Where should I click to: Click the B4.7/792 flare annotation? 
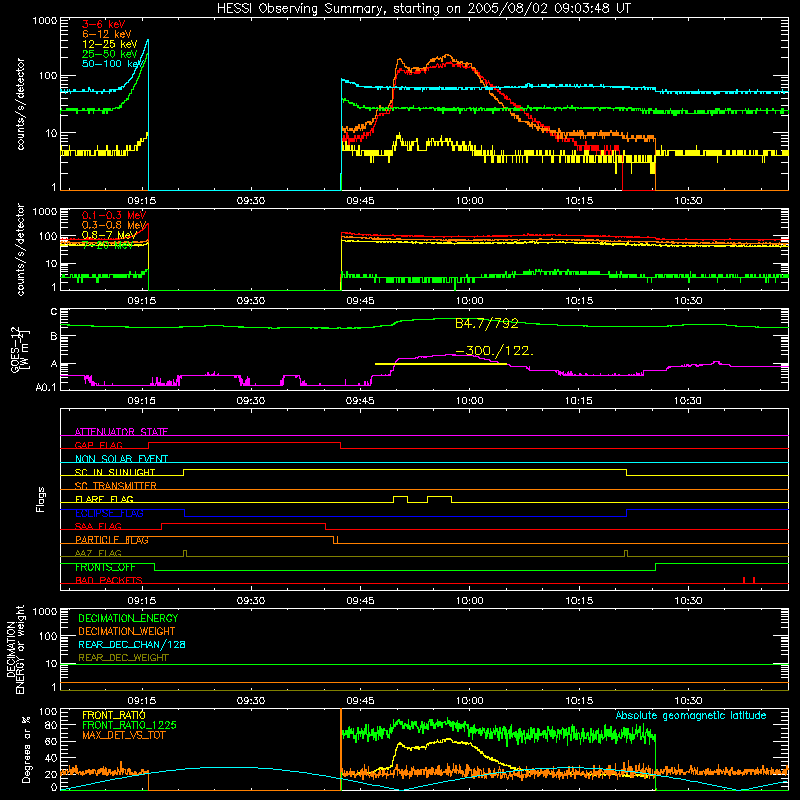pos(487,323)
